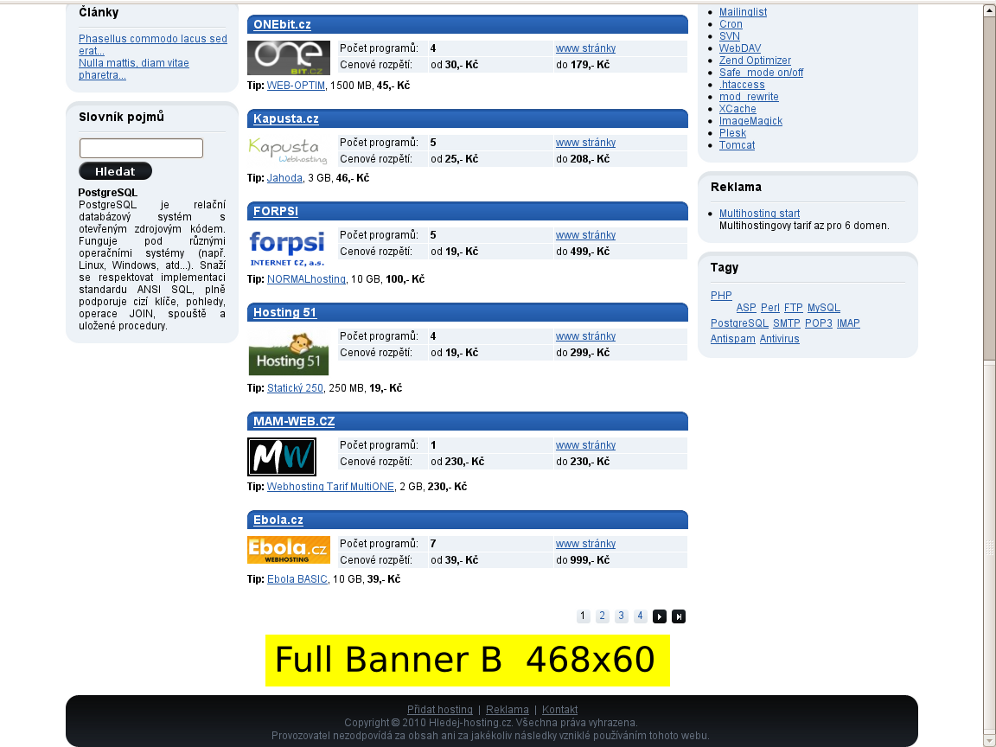Open the NORMALhosting tip link
Screen dimensions: 996x747
[306, 279]
